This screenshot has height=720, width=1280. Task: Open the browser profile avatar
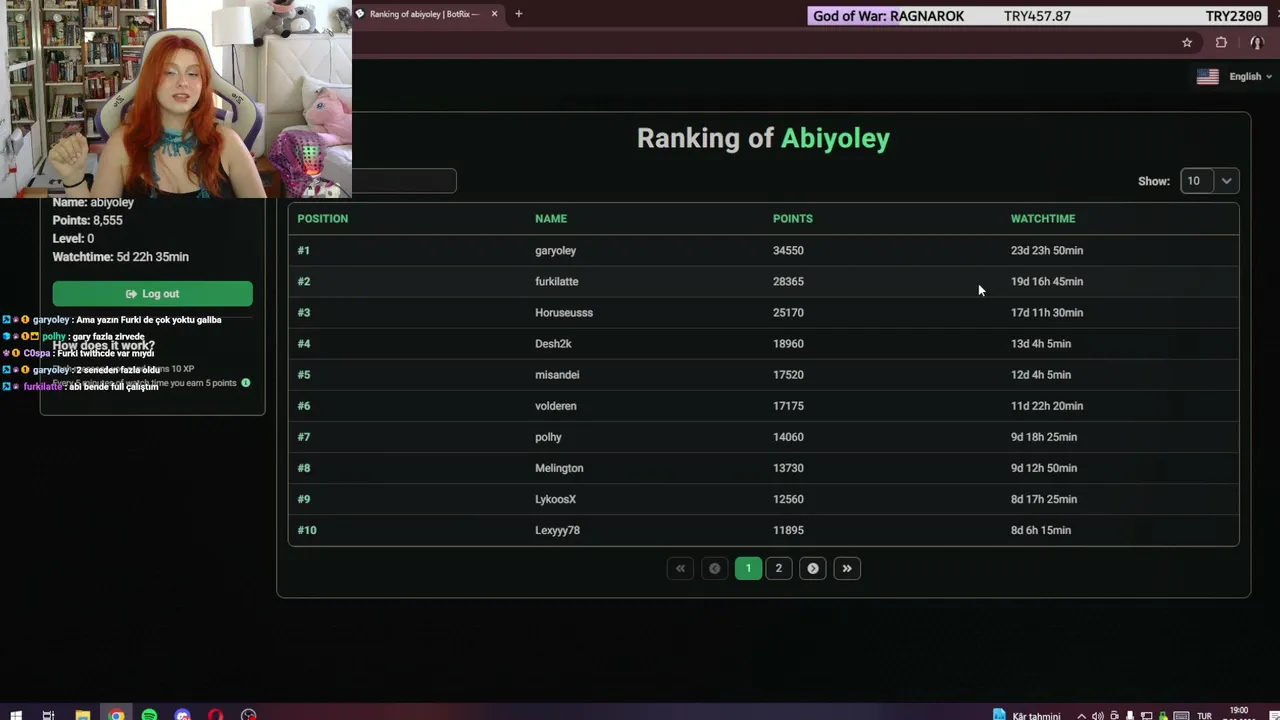click(x=1257, y=43)
